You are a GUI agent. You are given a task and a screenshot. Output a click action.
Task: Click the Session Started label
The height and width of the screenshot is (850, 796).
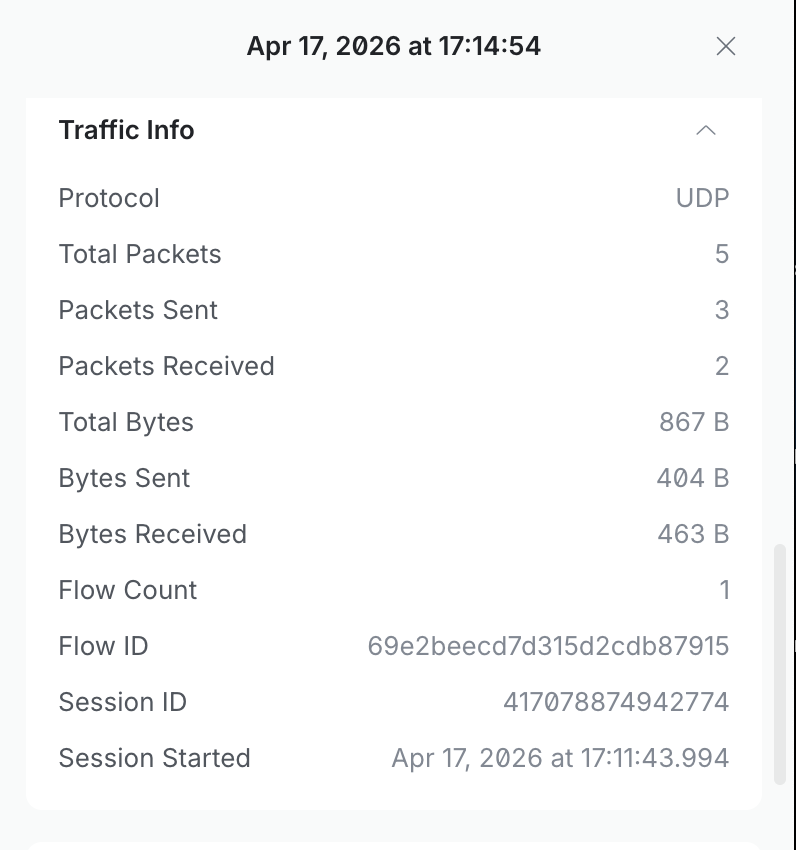(154, 758)
